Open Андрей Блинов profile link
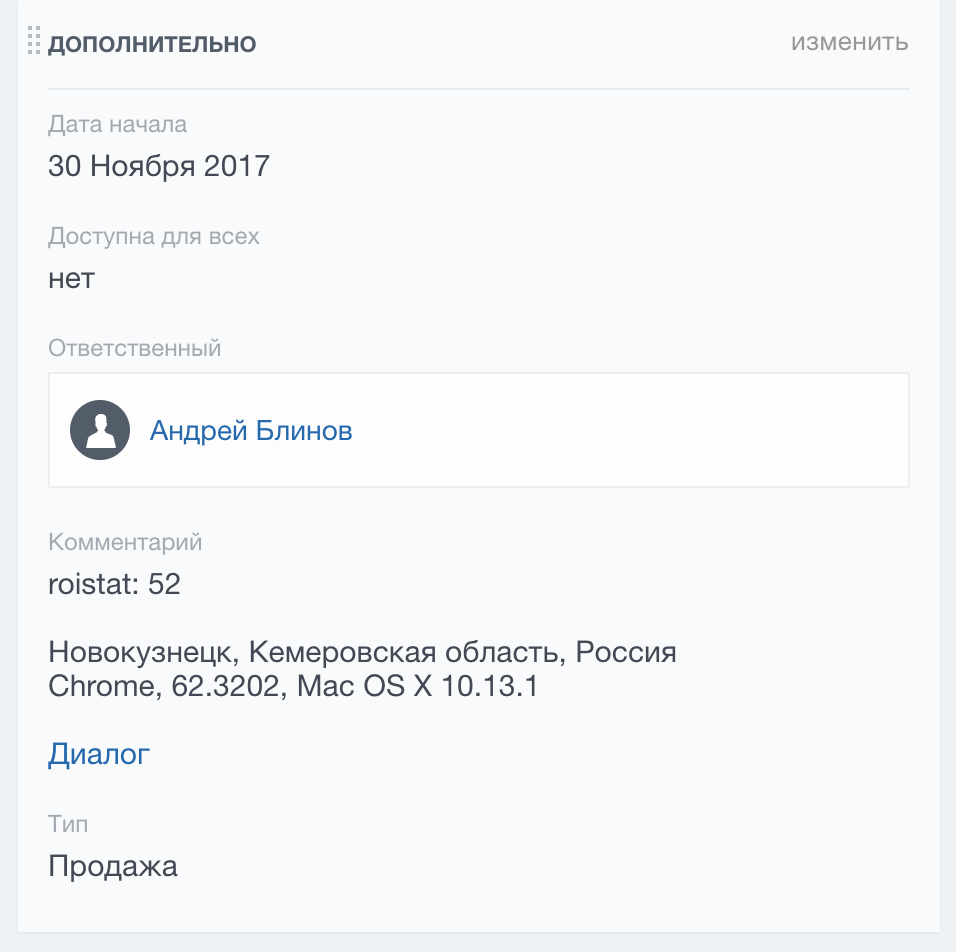956x952 pixels. [x=251, y=431]
